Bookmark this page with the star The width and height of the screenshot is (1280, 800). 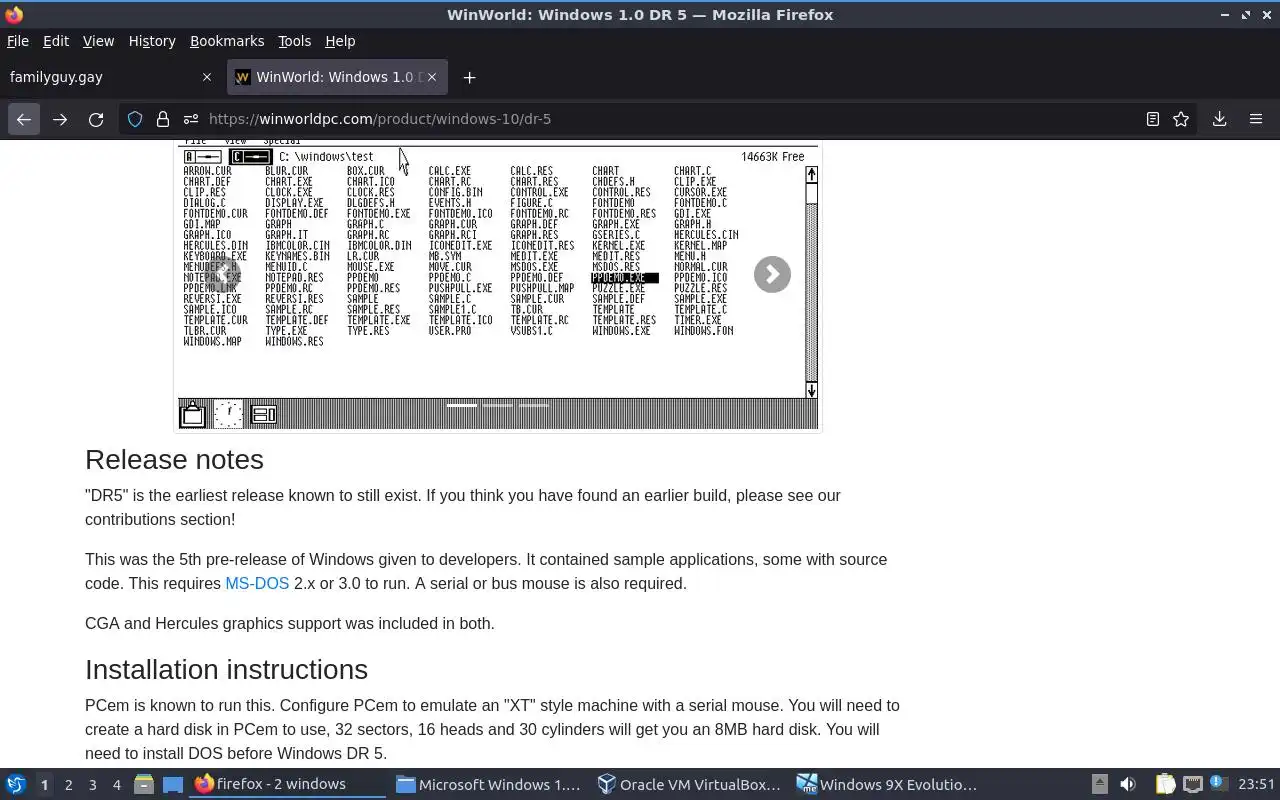tap(1181, 119)
